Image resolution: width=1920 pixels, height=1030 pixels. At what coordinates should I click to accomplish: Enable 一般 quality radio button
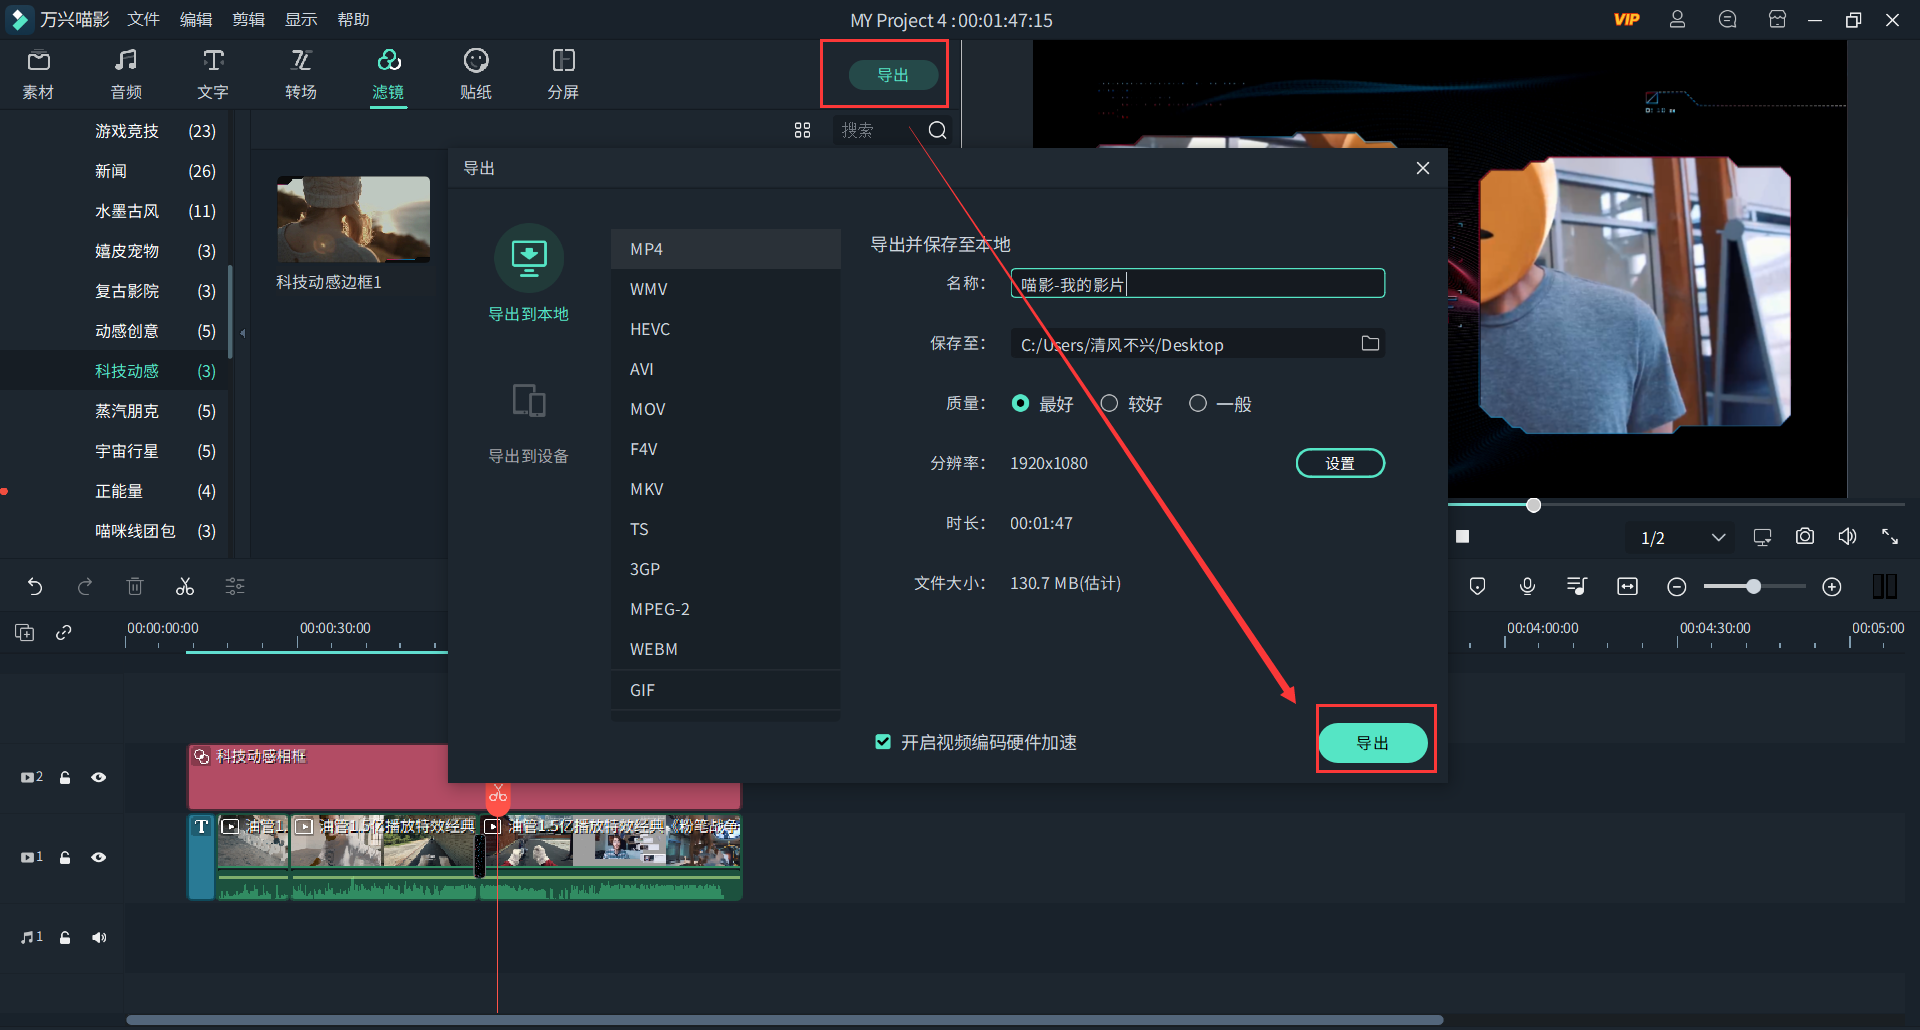pos(1198,403)
